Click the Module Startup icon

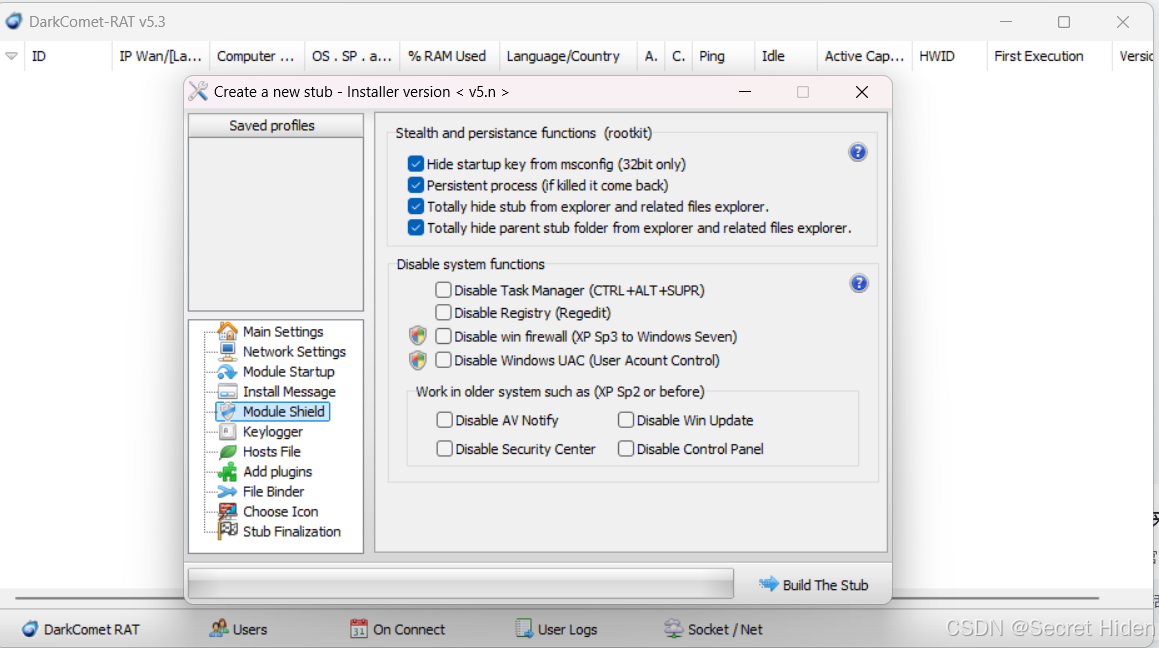tap(228, 371)
